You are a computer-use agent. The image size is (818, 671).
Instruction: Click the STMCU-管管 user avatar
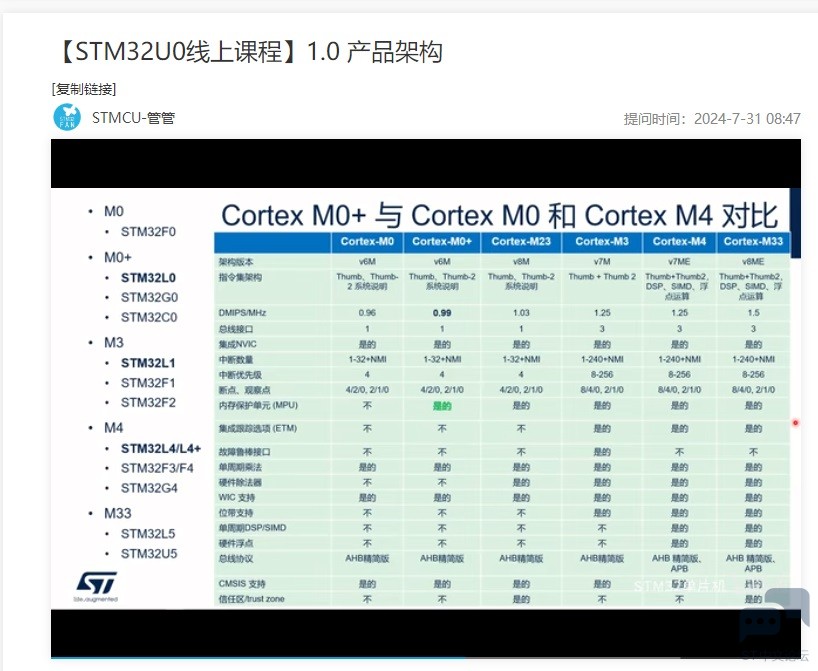67,117
